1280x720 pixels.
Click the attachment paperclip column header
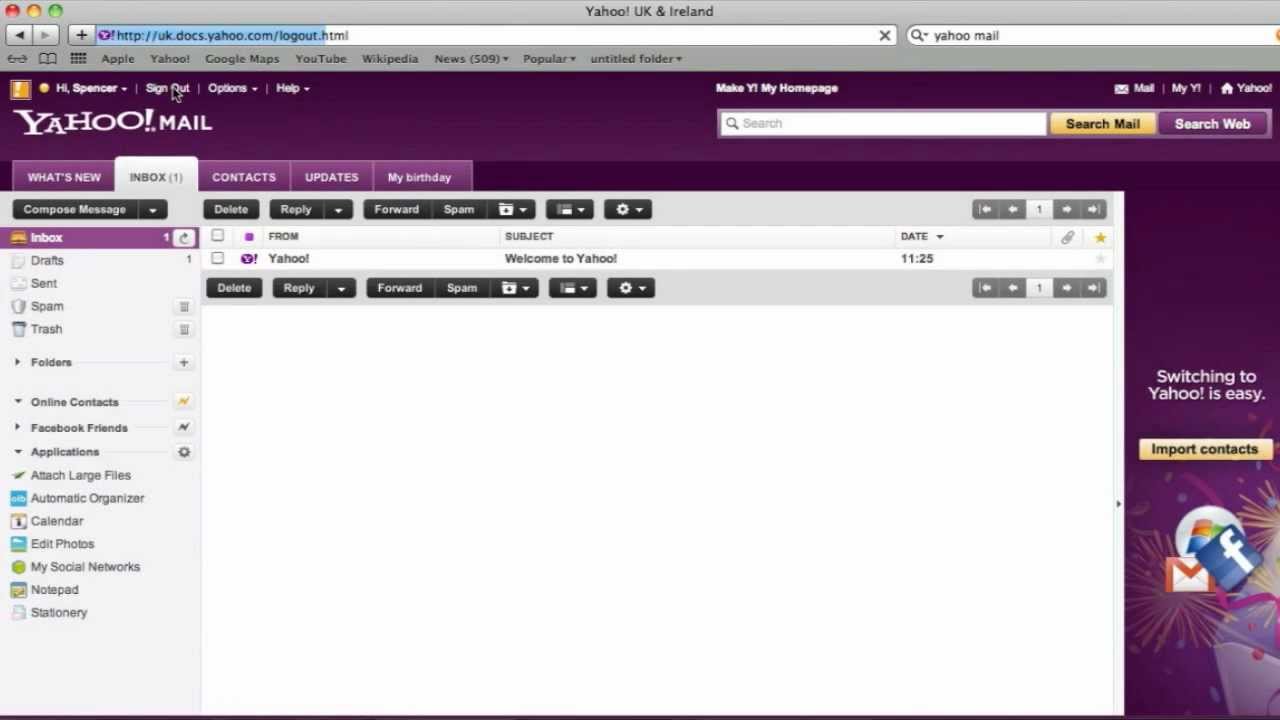coord(1067,237)
